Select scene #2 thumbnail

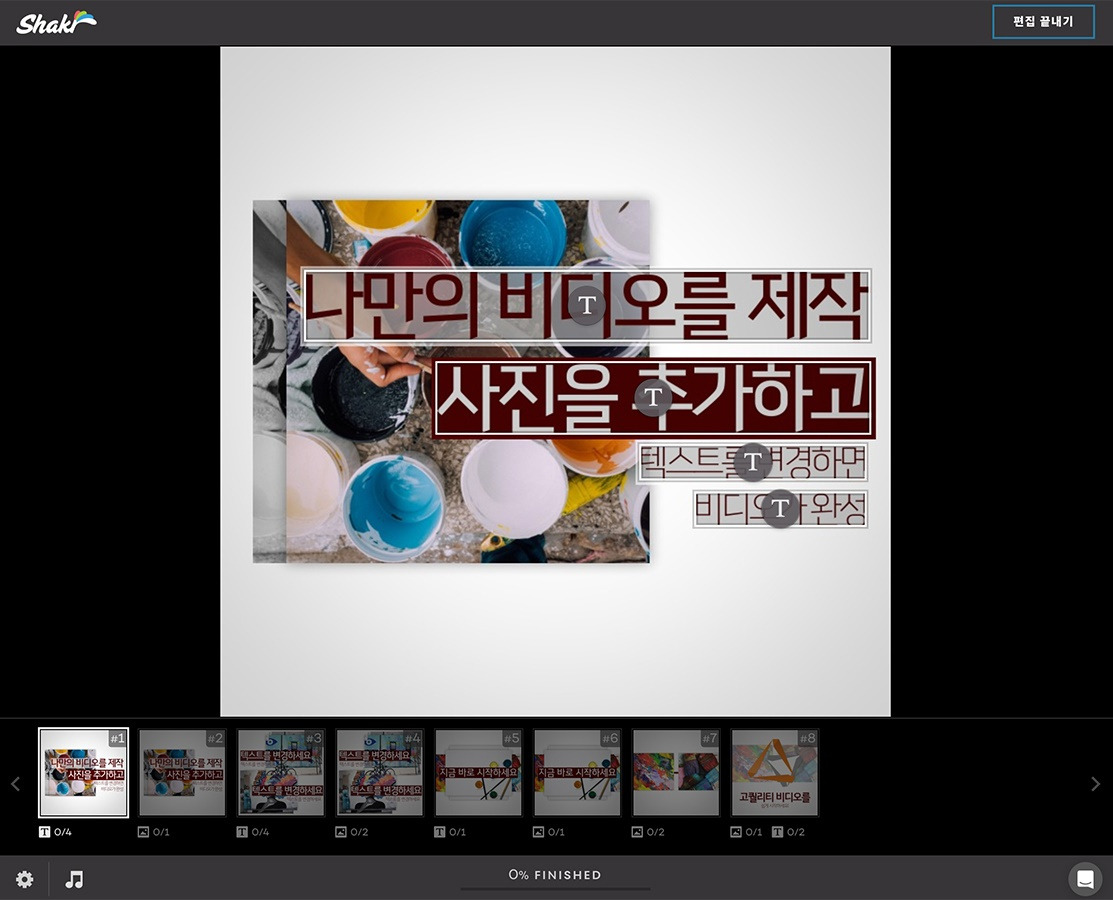click(x=182, y=772)
